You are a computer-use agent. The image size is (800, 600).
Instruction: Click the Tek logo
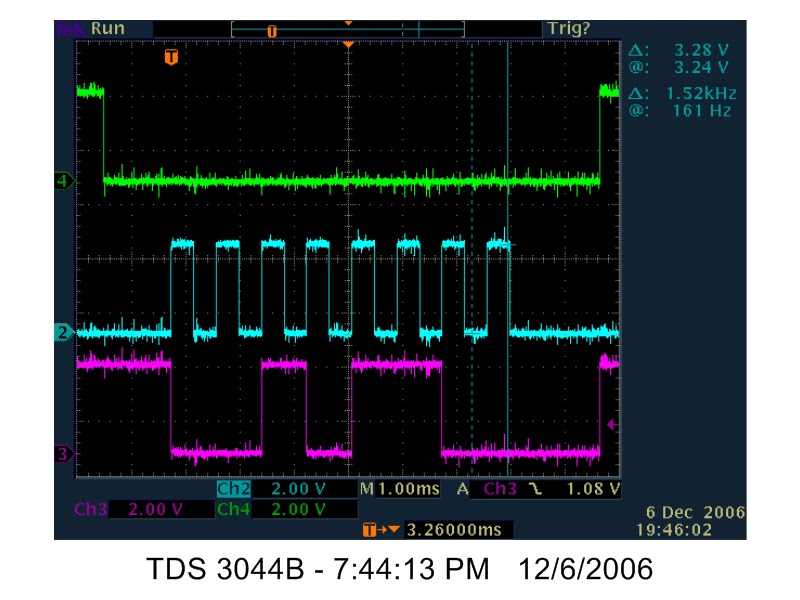[72, 28]
